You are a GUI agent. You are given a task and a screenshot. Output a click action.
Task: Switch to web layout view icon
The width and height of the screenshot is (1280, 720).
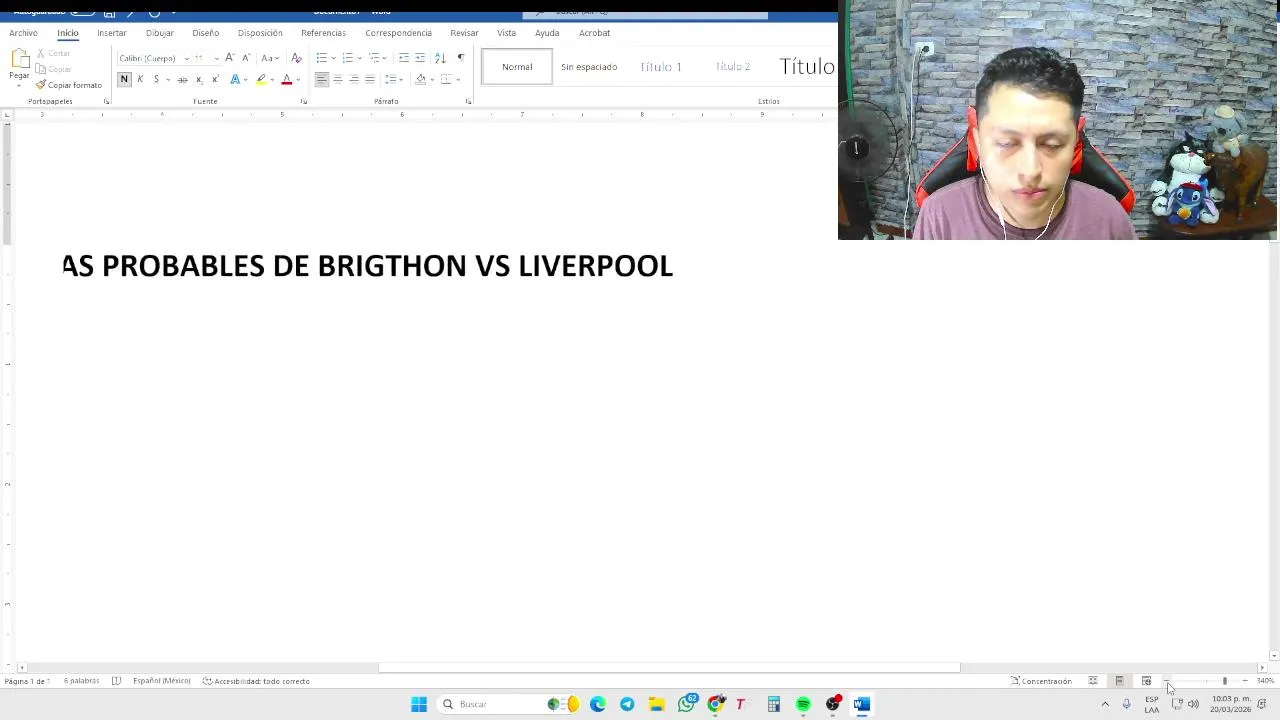coord(1146,681)
